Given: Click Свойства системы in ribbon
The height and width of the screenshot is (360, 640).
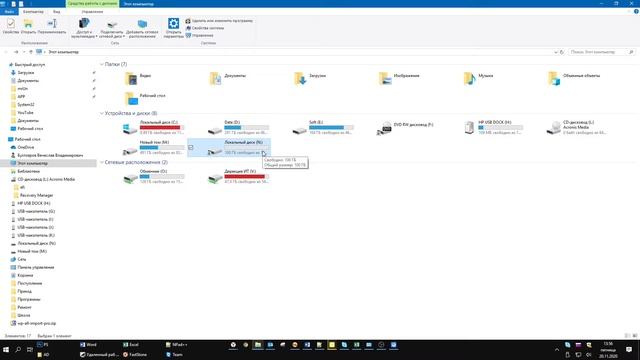Looking at the screenshot, I should pos(204,28).
